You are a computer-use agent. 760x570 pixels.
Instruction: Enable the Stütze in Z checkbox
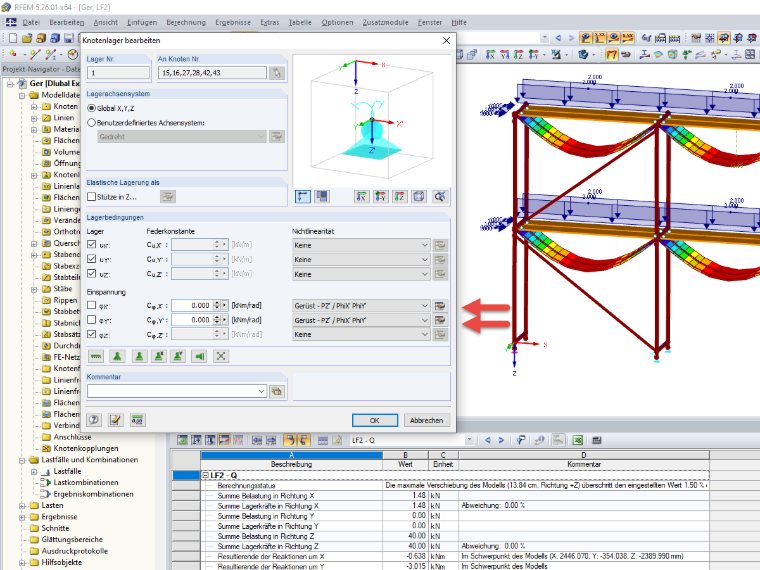point(92,197)
